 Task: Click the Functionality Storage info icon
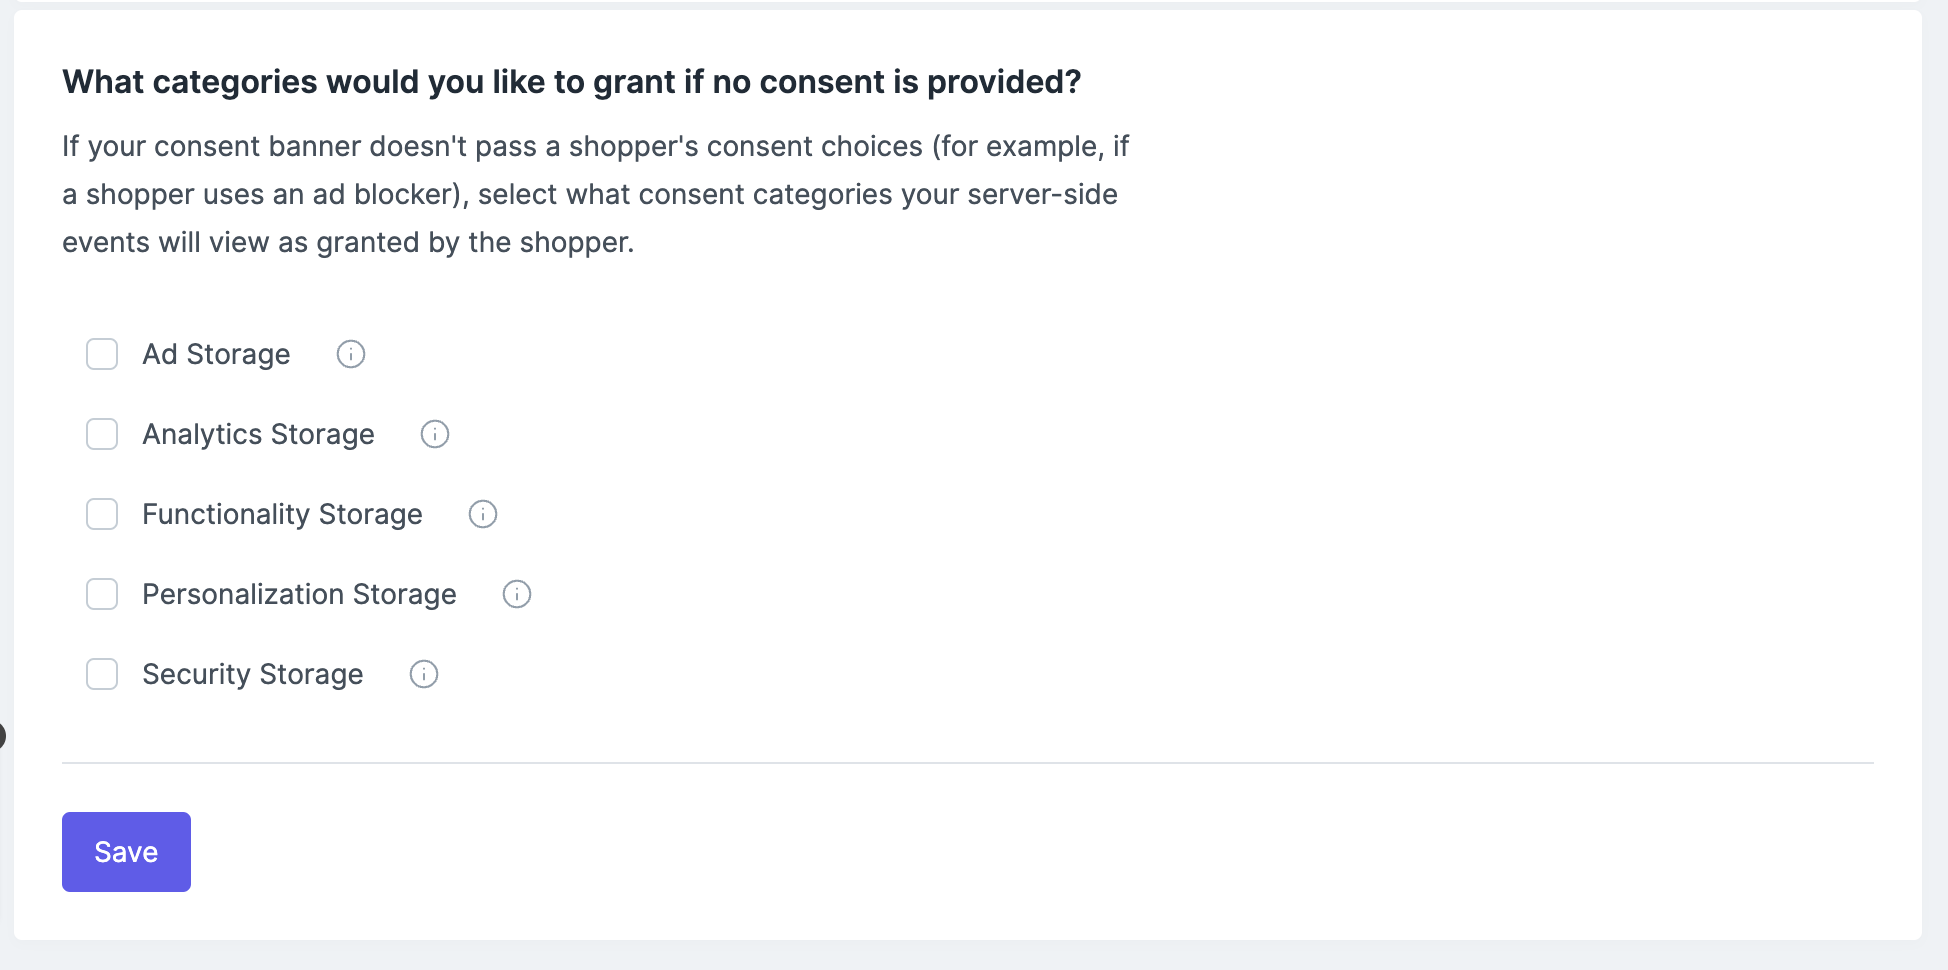coord(483,514)
